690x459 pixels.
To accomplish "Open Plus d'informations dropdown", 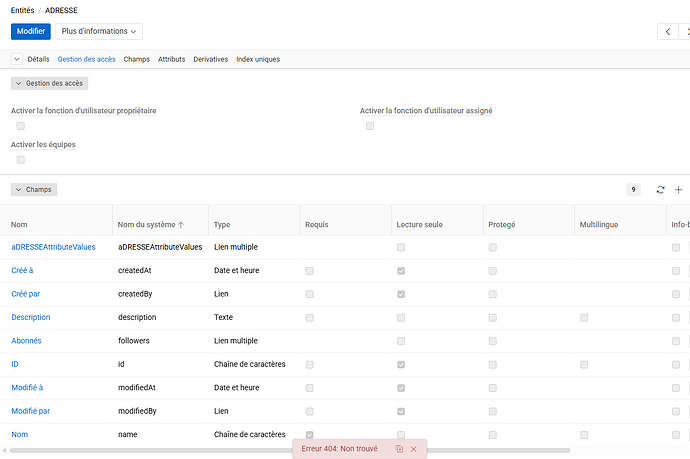I will pos(99,31).
